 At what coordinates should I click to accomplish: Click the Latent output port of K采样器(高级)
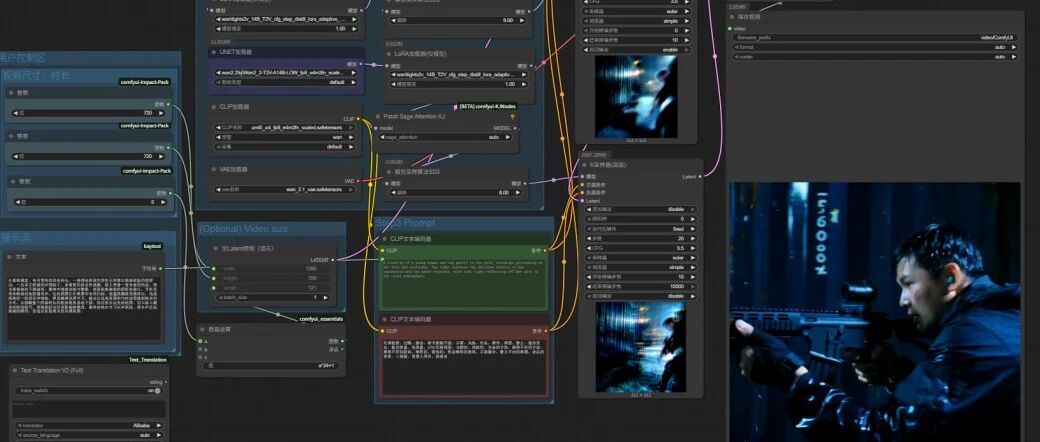pos(698,177)
